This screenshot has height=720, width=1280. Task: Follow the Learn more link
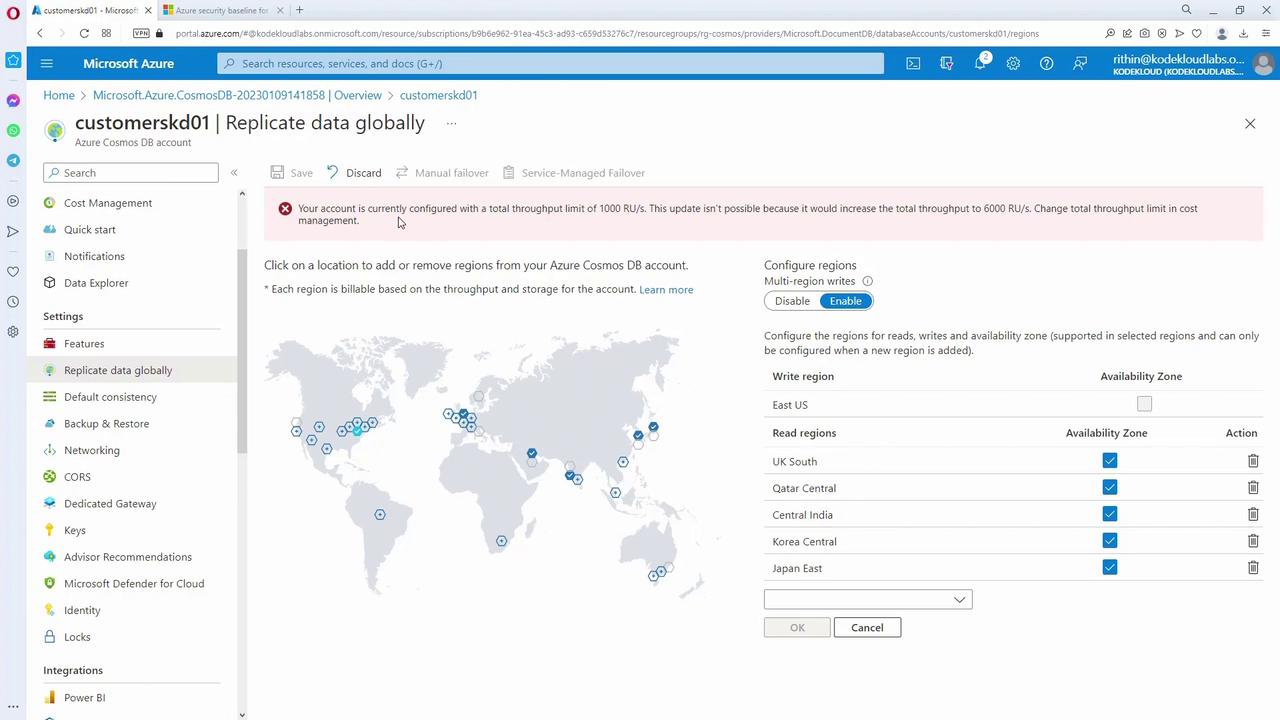click(666, 290)
